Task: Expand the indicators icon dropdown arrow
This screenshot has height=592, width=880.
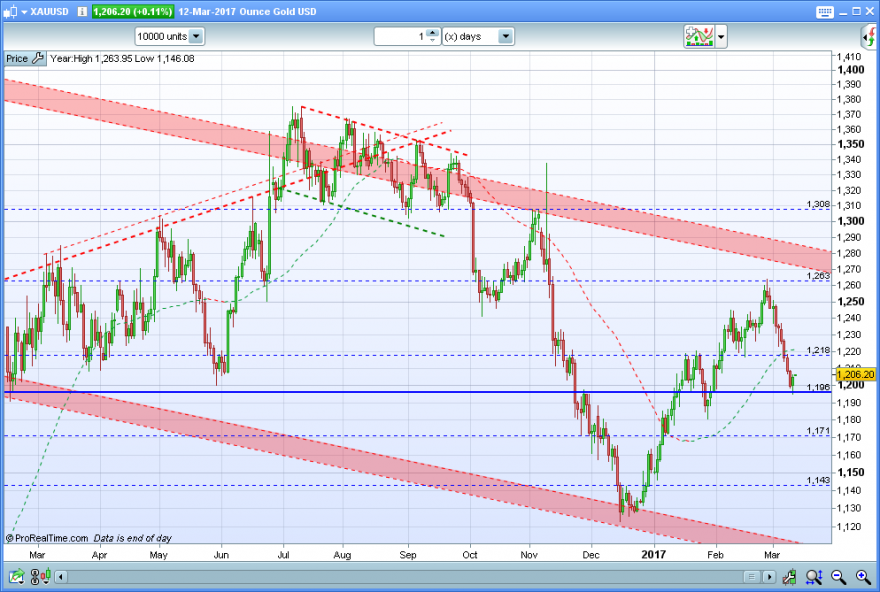Action: coord(721,37)
